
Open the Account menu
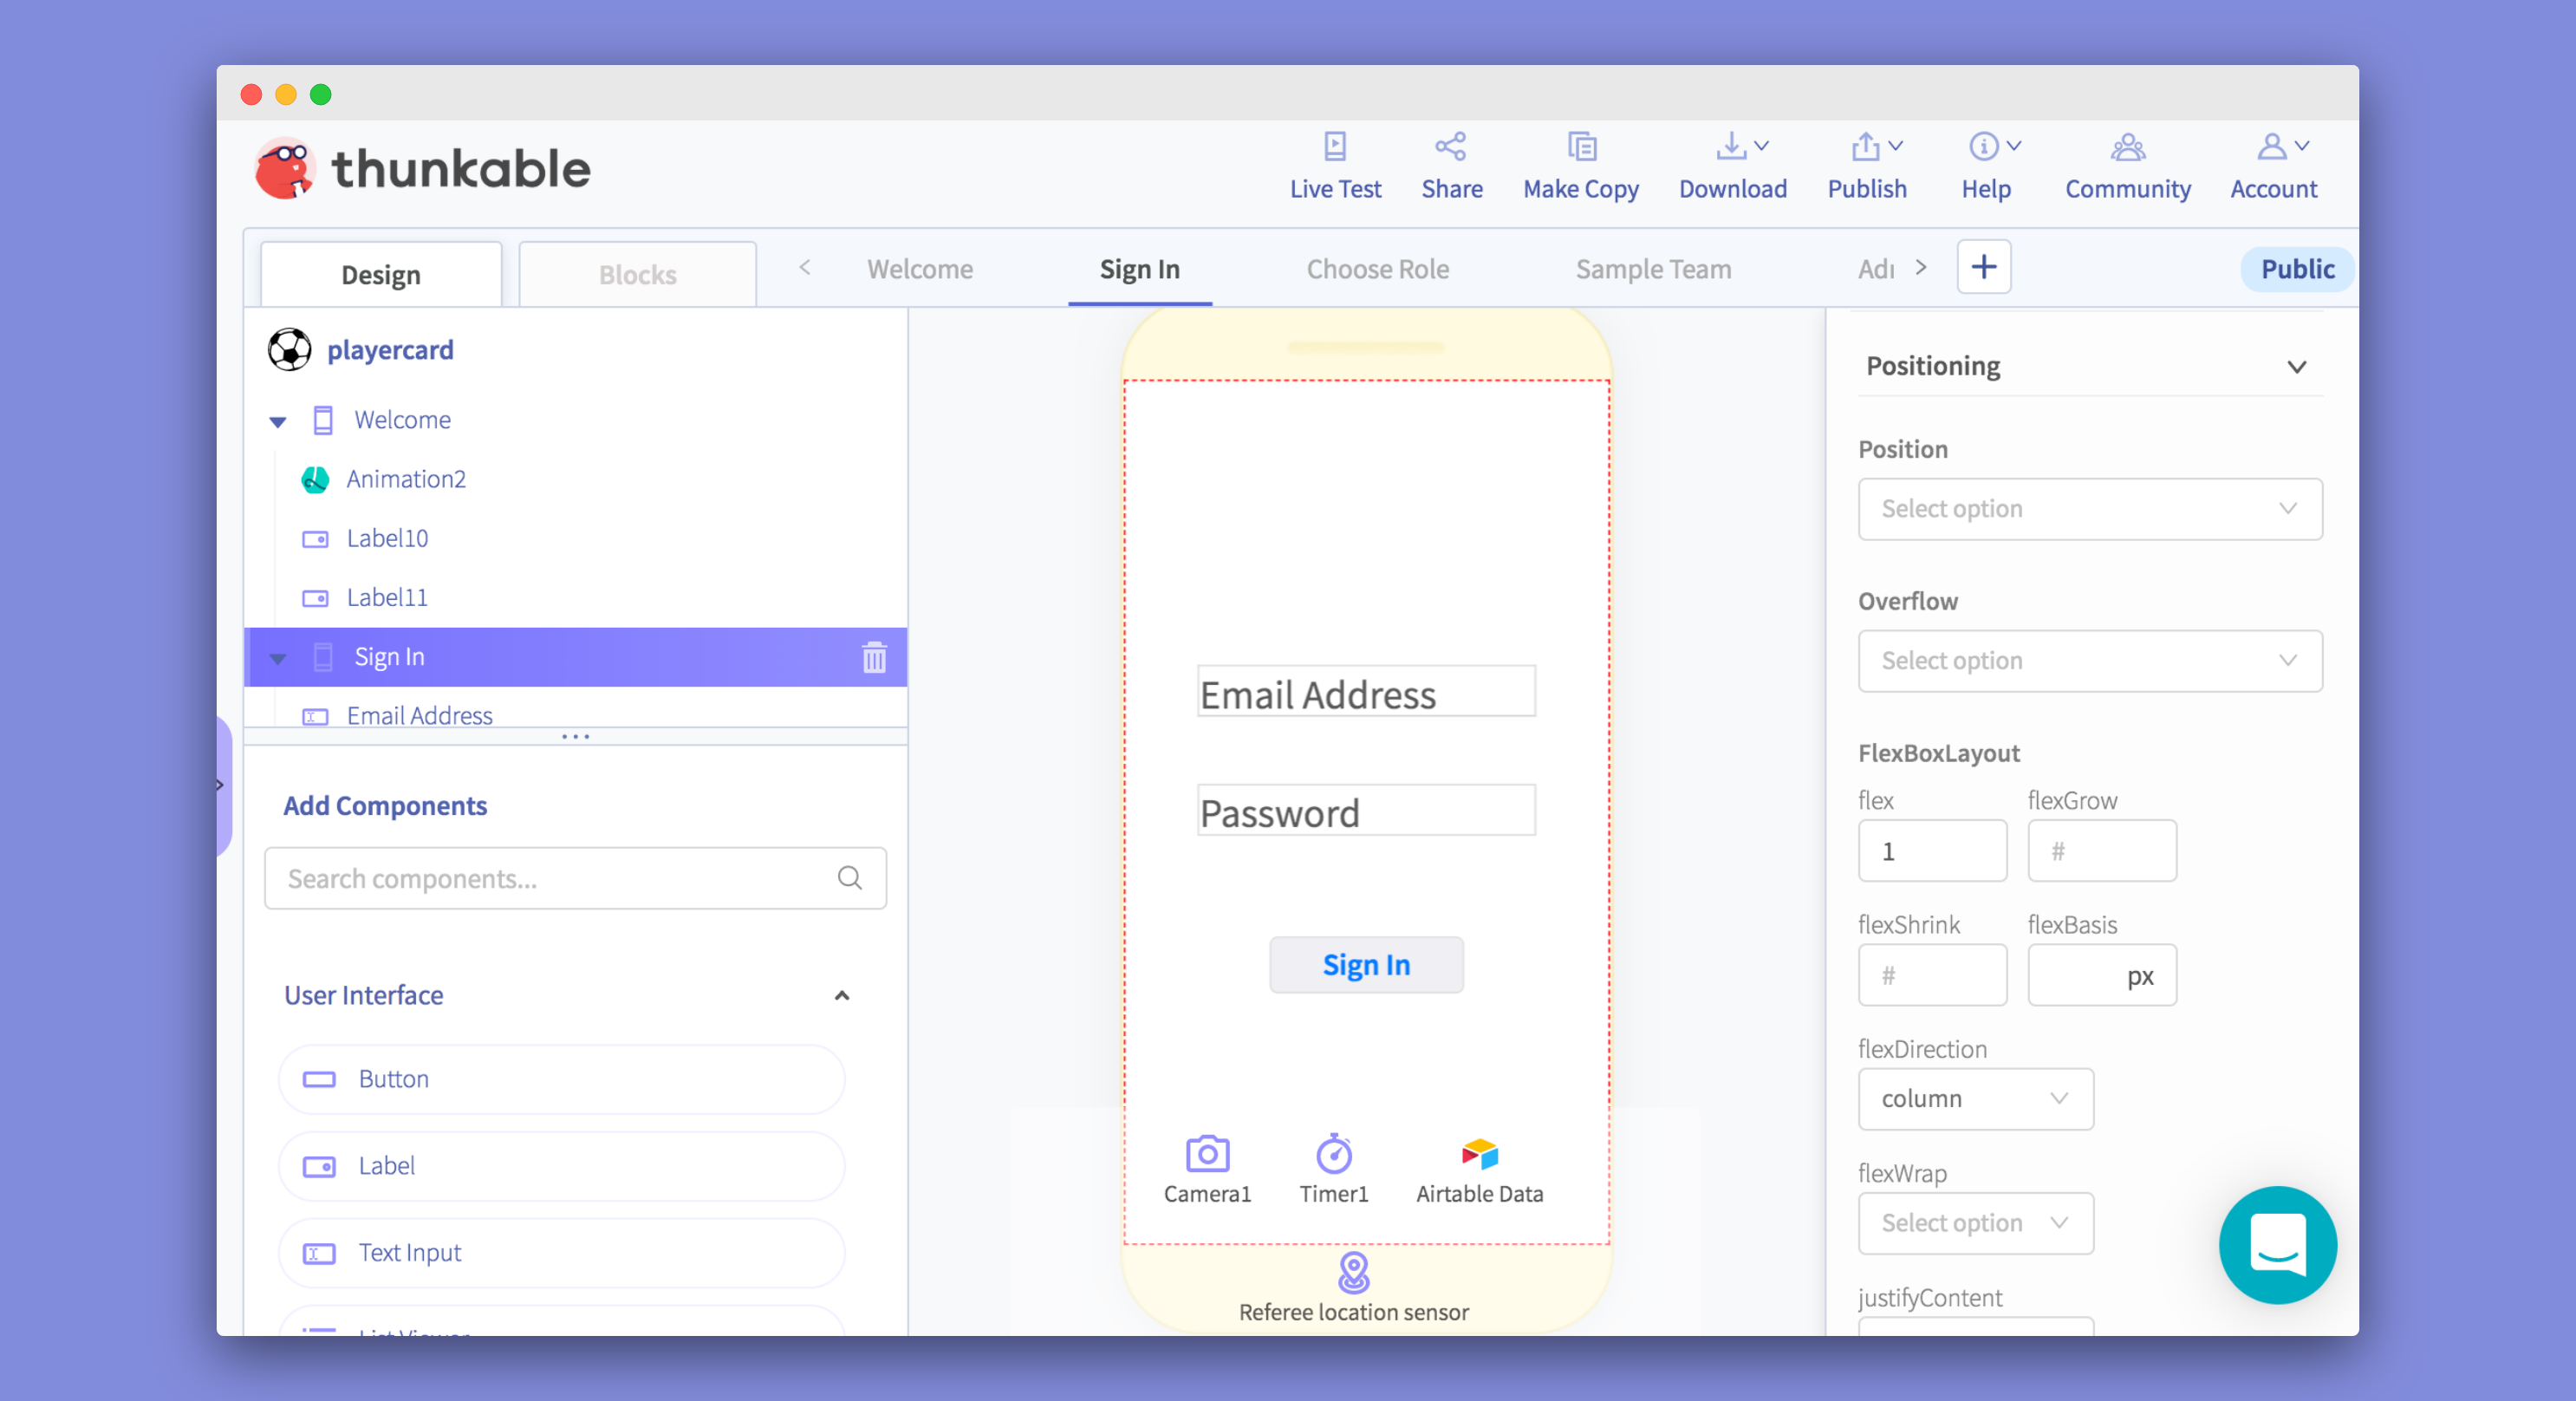click(2273, 167)
